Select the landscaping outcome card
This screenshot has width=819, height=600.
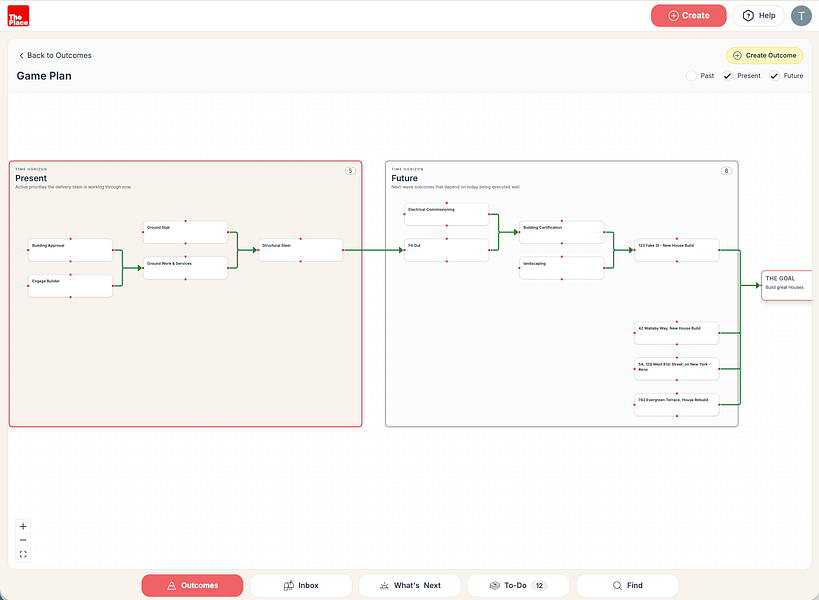pyautogui.click(x=561, y=268)
